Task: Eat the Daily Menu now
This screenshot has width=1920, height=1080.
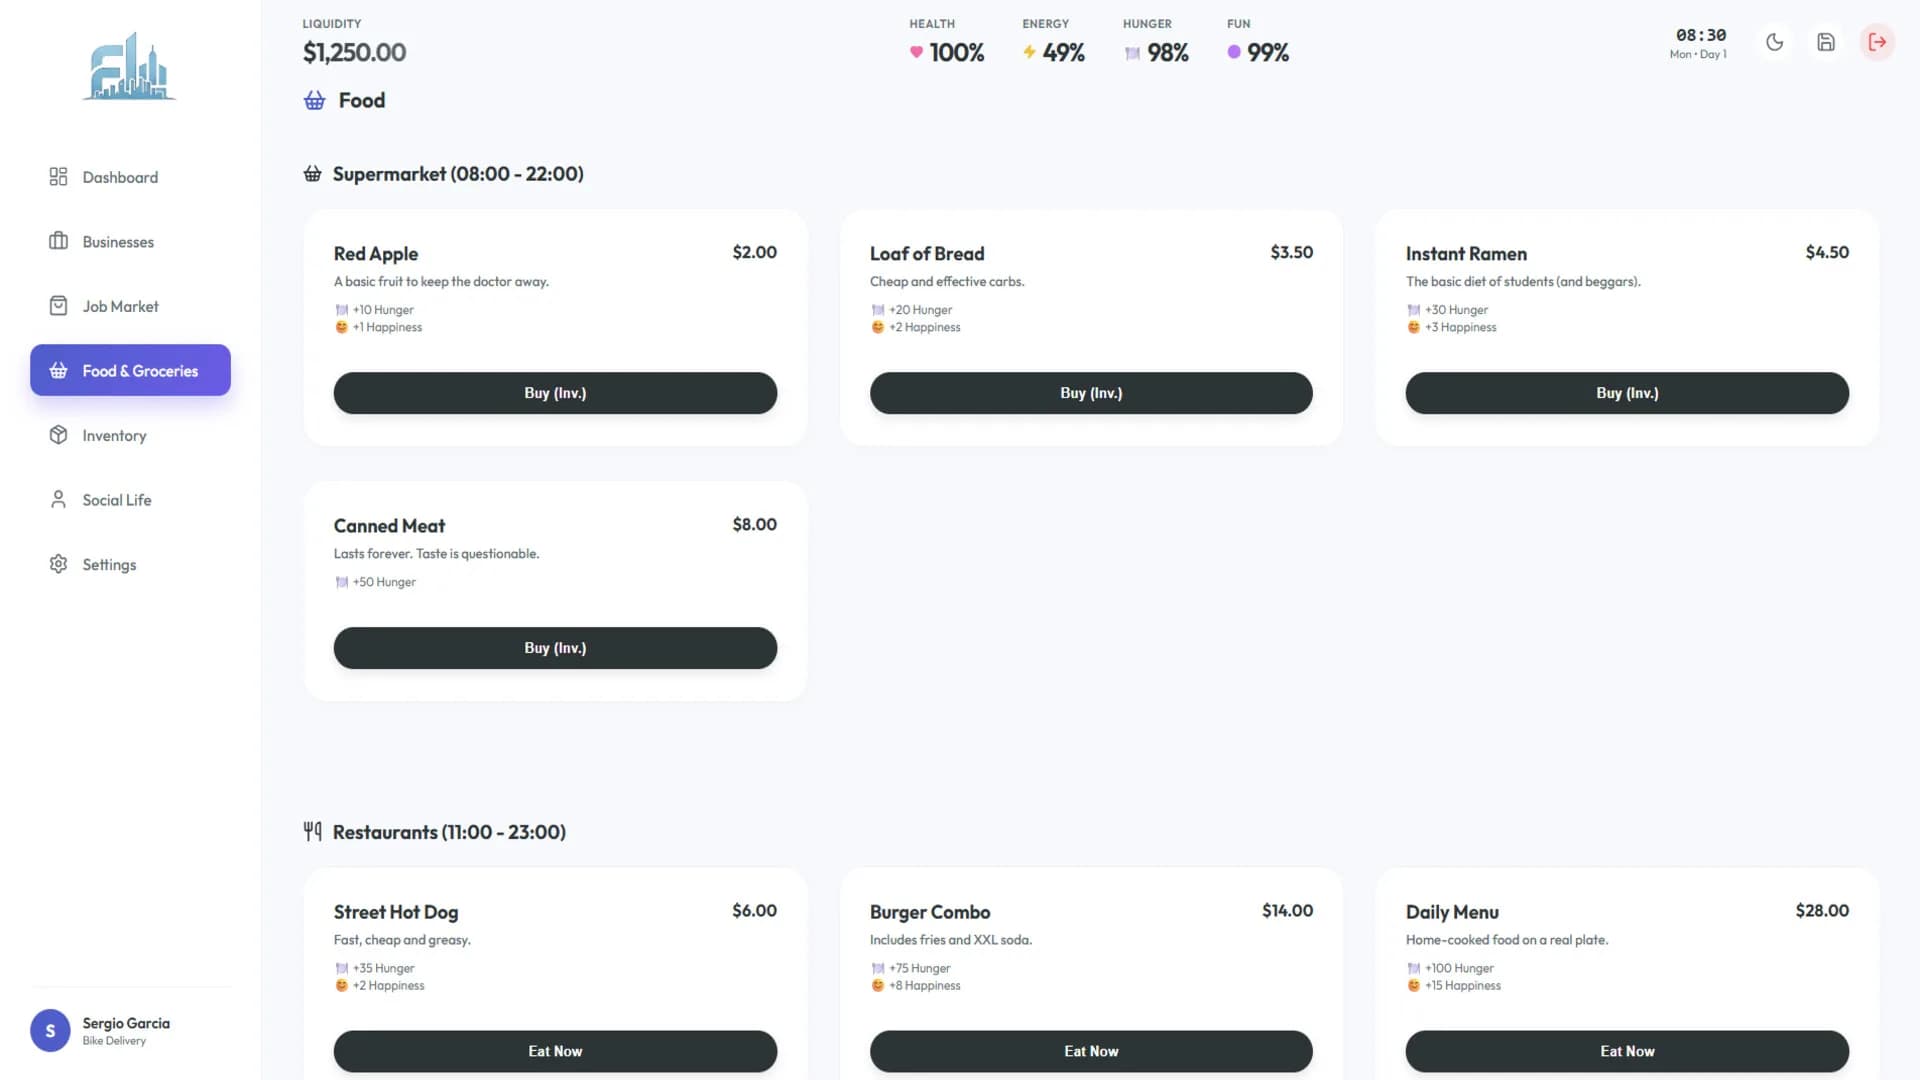Action: click(1627, 1051)
